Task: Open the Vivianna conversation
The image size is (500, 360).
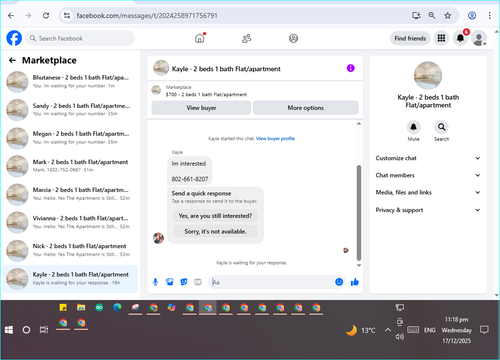Action: pyautogui.click(x=70, y=222)
